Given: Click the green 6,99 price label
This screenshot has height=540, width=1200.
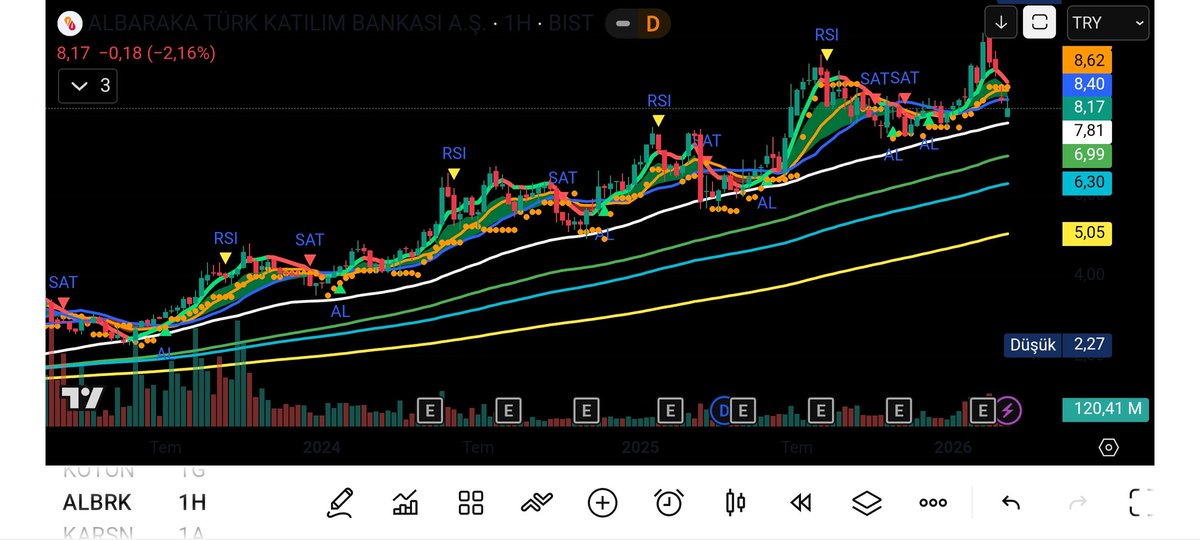Looking at the screenshot, I should point(1088,155).
